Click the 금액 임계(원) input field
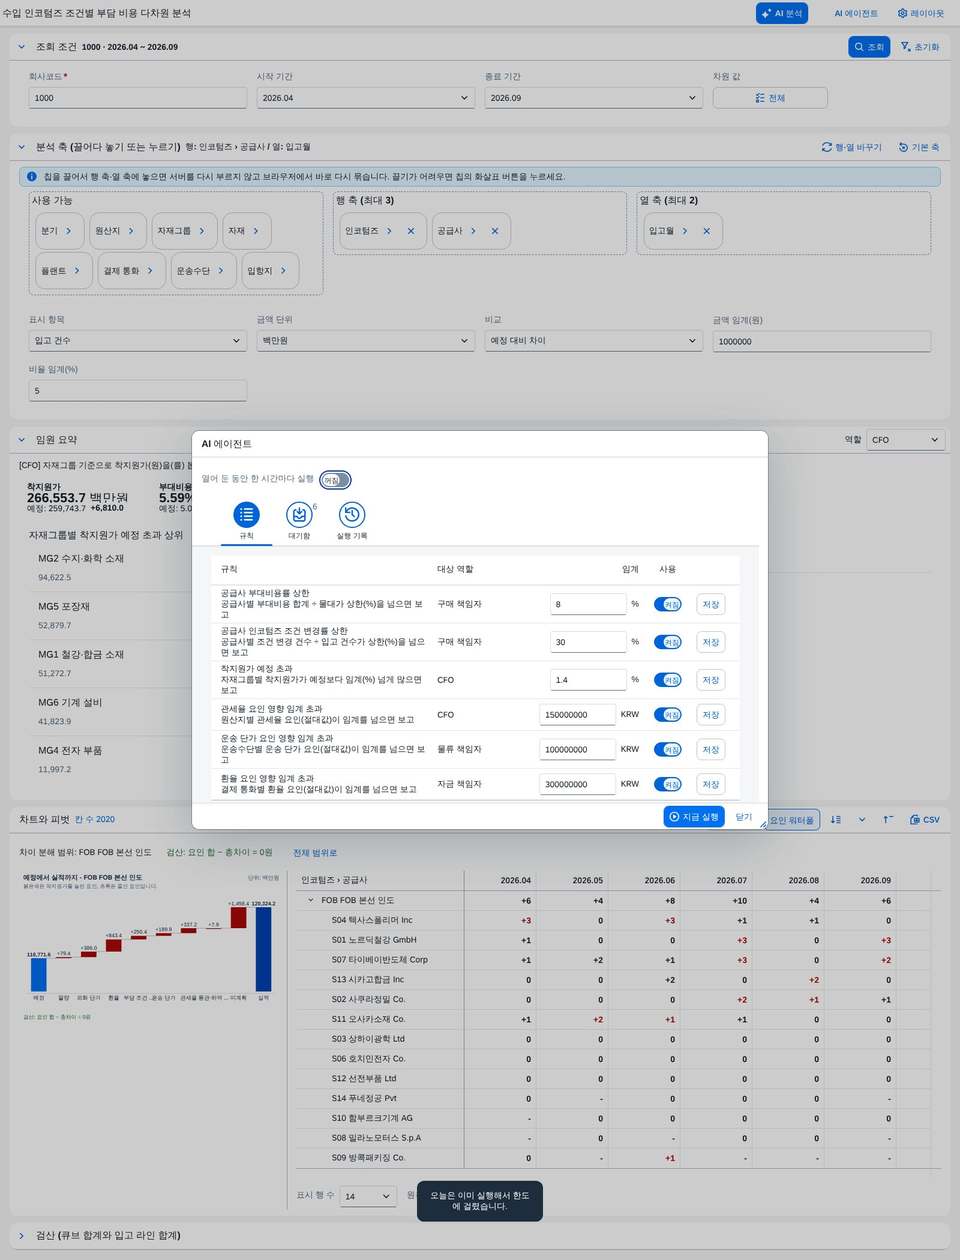 pyautogui.click(x=822, y=341)
